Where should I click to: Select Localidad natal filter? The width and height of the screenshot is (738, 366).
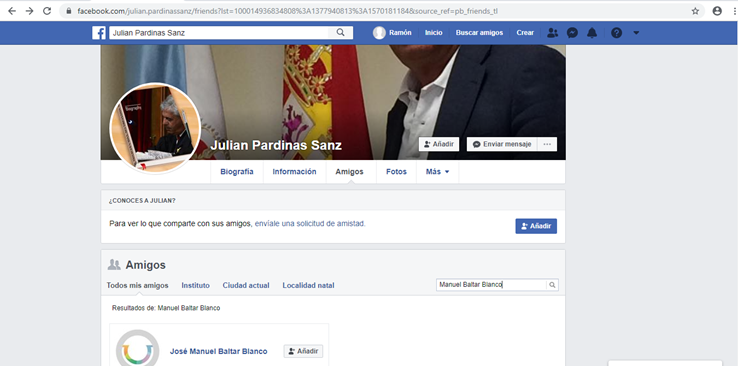[x=308, y=286]
